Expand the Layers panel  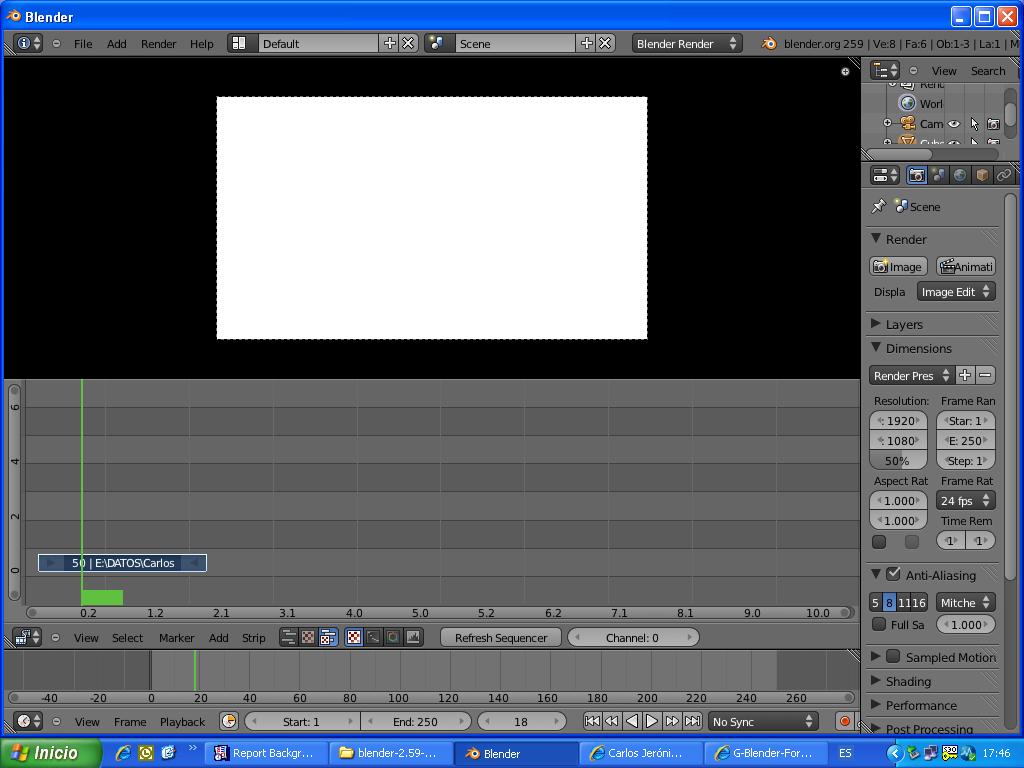coord(904,324)
